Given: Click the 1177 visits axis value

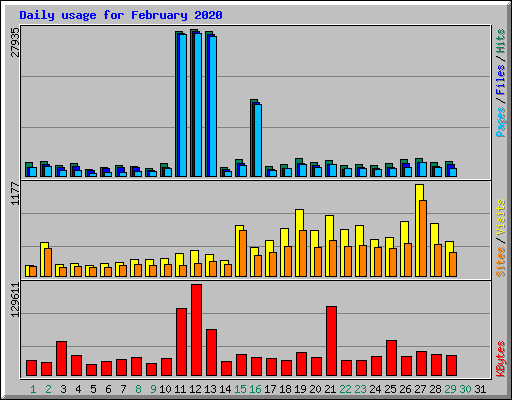Looking at the screenshot, I should [15, 193].
